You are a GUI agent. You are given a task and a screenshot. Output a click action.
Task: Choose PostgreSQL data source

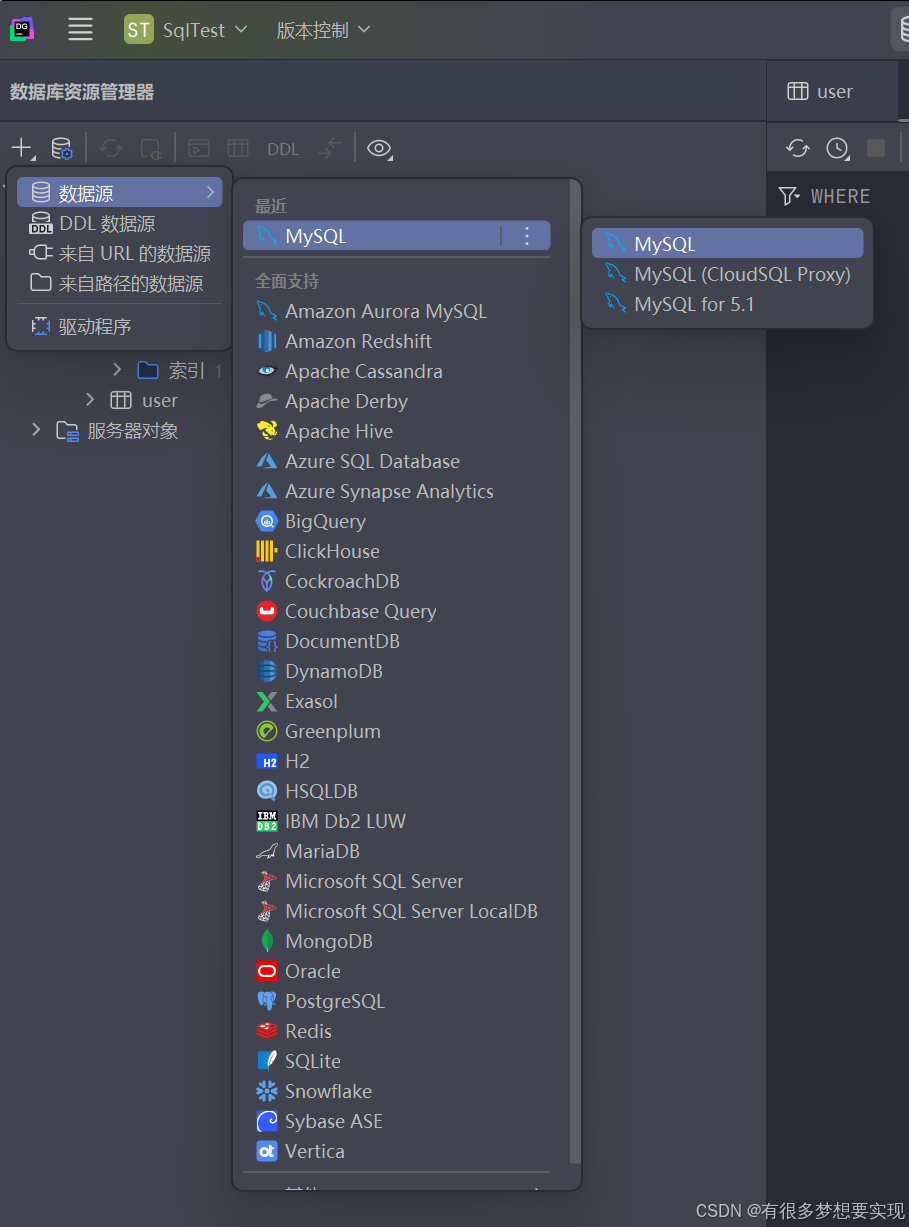click(396, 1001)
